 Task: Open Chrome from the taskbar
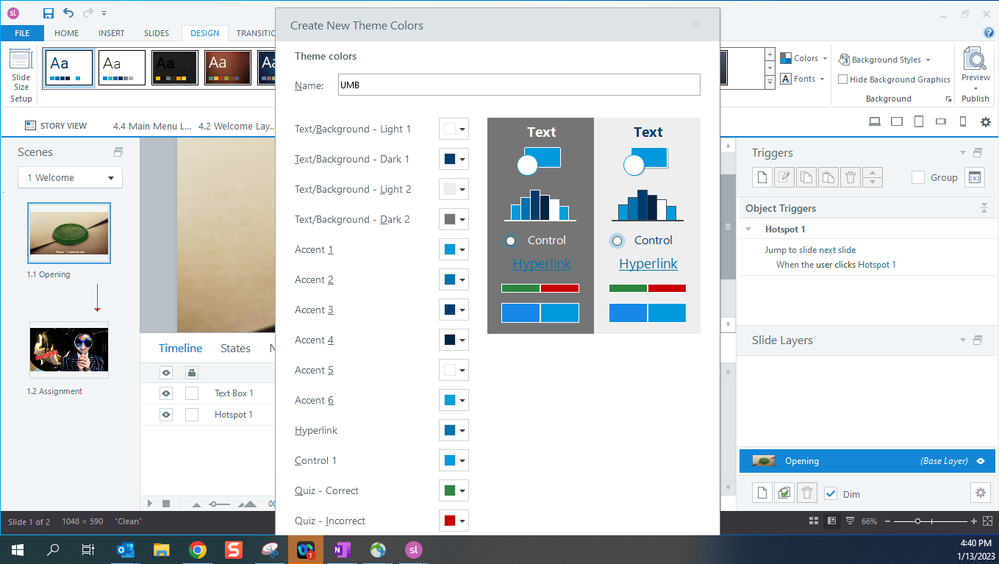point(198,549)
